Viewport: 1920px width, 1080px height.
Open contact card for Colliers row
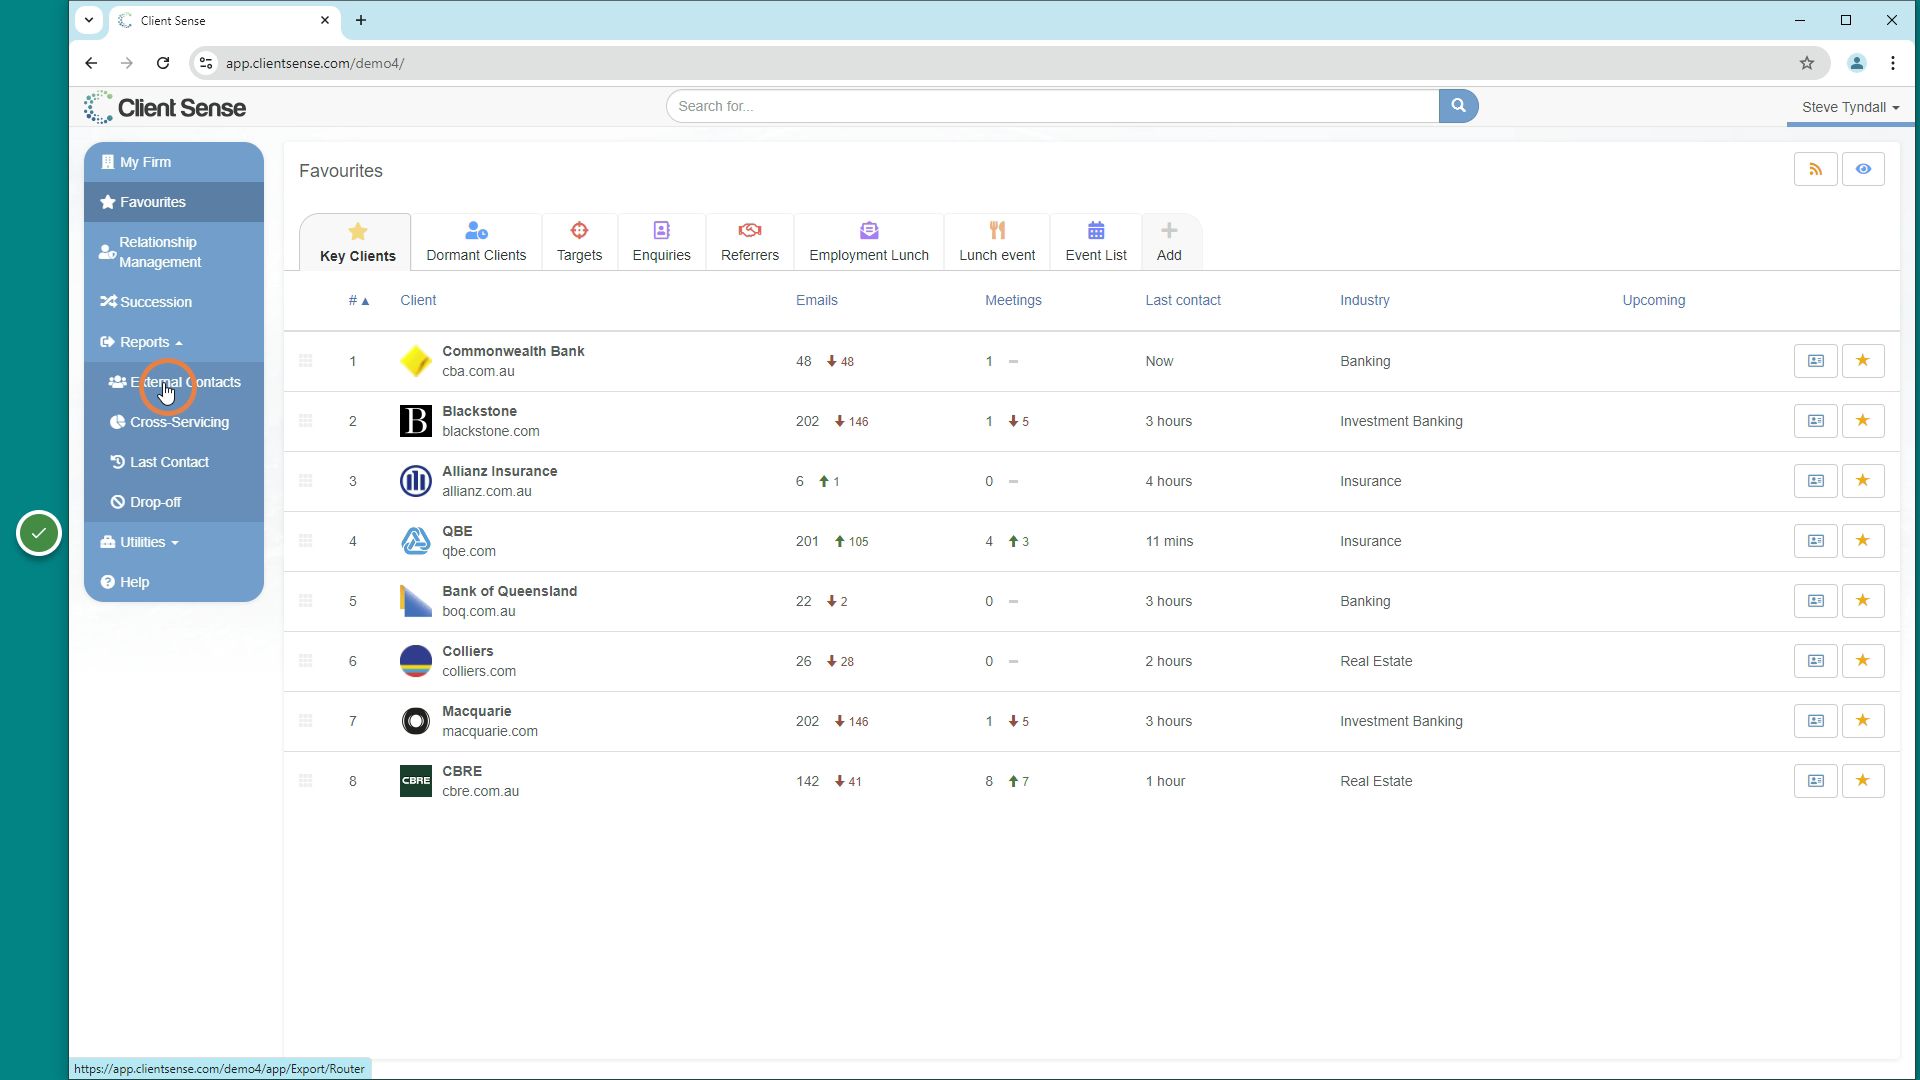1816,661
